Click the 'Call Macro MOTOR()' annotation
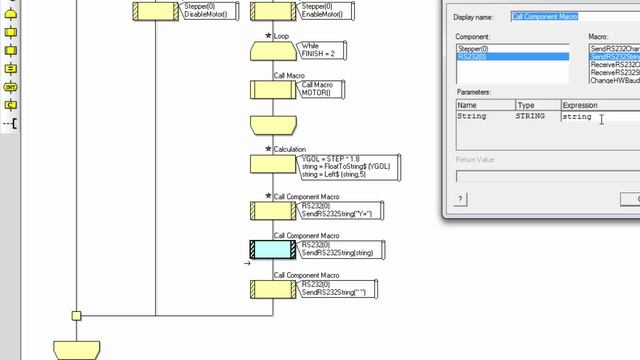This screenshot has width=640, height=360. pyautogui.click(x=320, y=89)
